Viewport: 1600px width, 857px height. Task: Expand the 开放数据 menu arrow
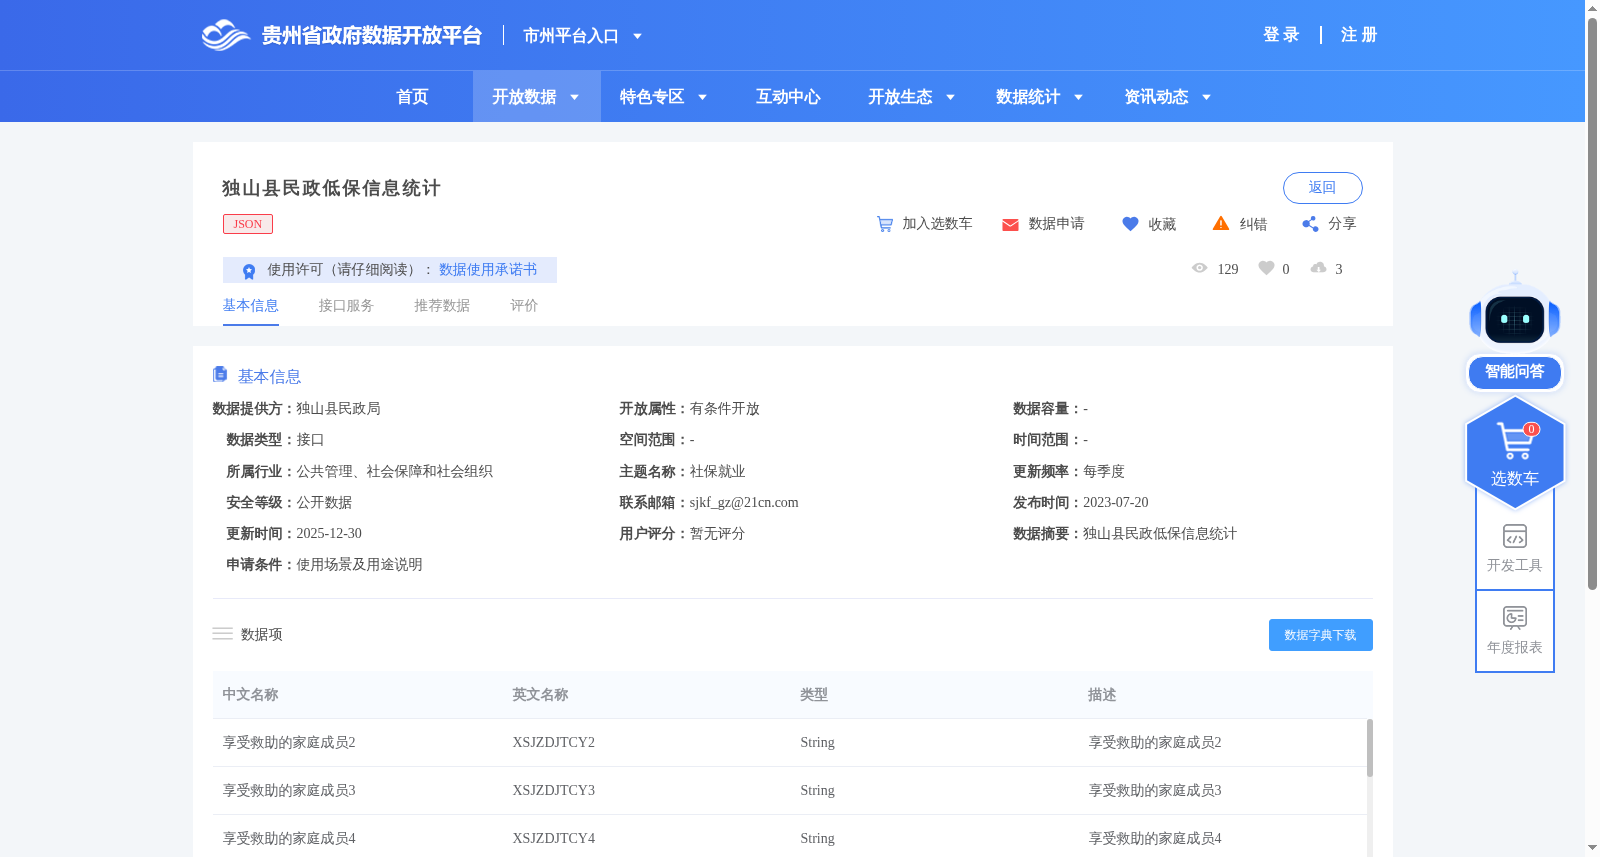point(575,97)
